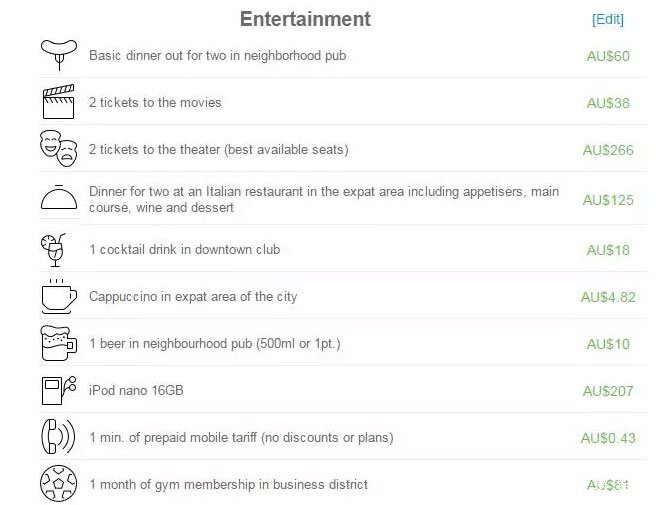
Task: Click the Entertainment section heading
Action: click(305, 19)
